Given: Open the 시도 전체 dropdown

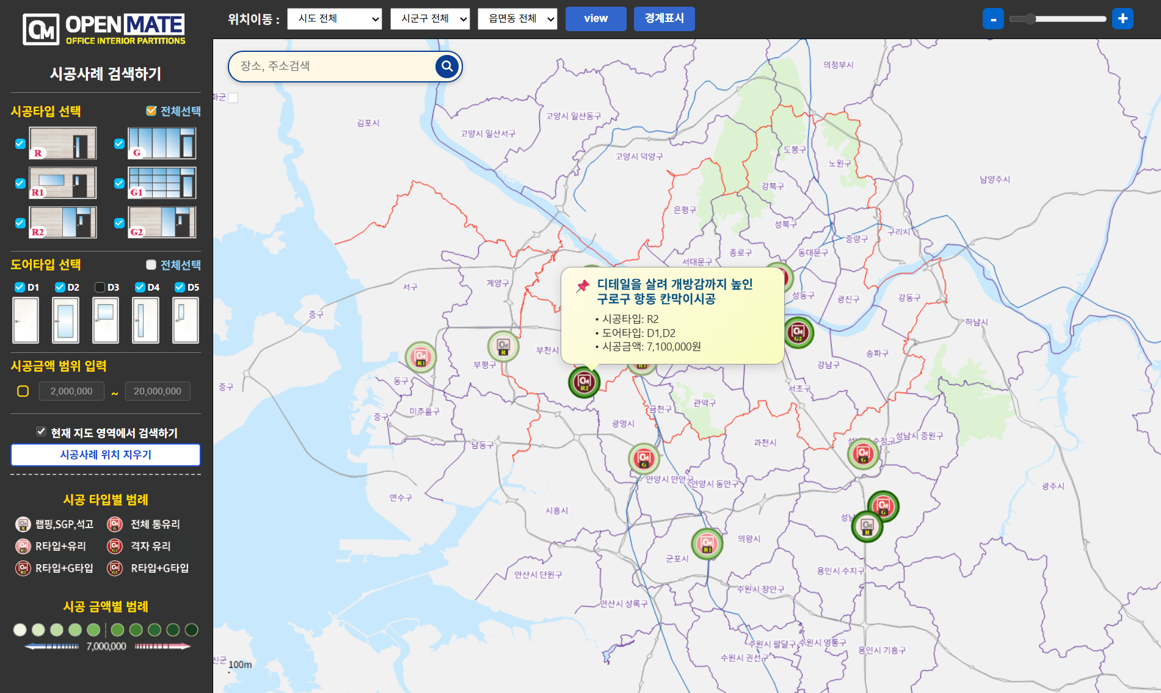Looking at the screenshot, I should [334, 19].
